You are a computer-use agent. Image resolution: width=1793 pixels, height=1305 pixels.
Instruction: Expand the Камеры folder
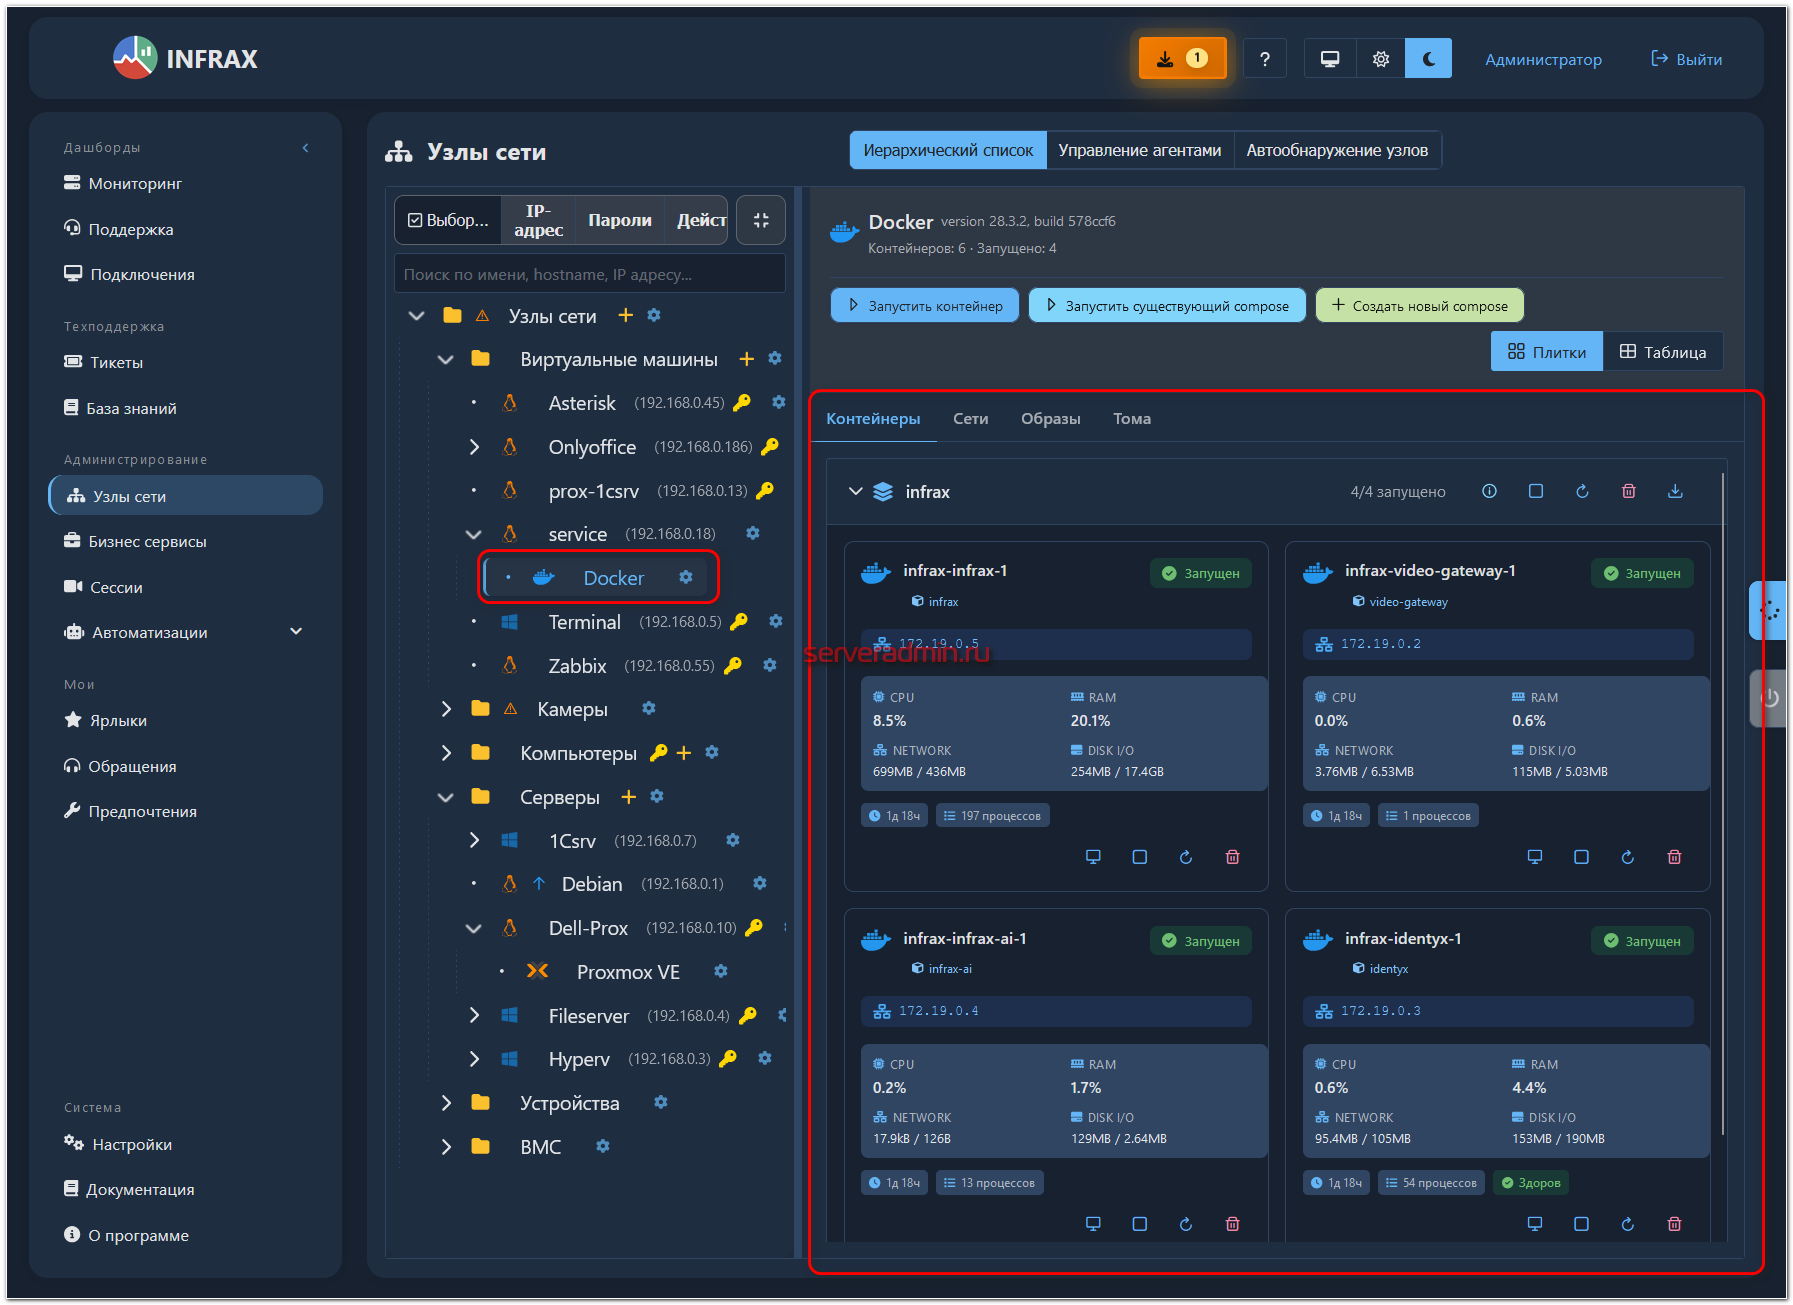[446, 709]
